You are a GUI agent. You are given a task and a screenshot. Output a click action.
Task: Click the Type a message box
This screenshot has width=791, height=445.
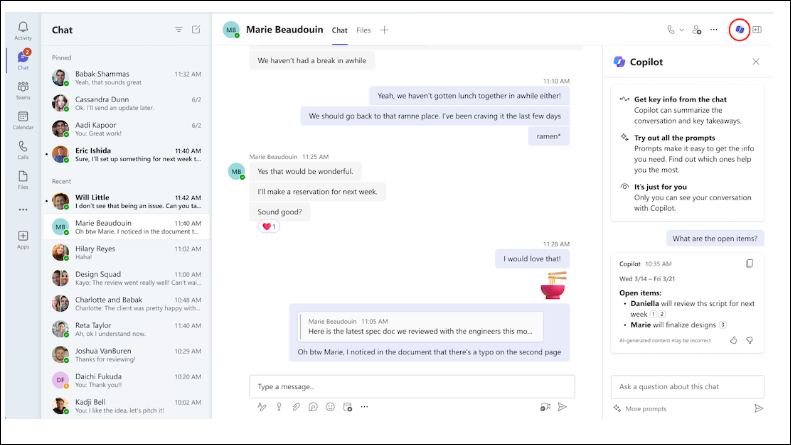[412, 386]
